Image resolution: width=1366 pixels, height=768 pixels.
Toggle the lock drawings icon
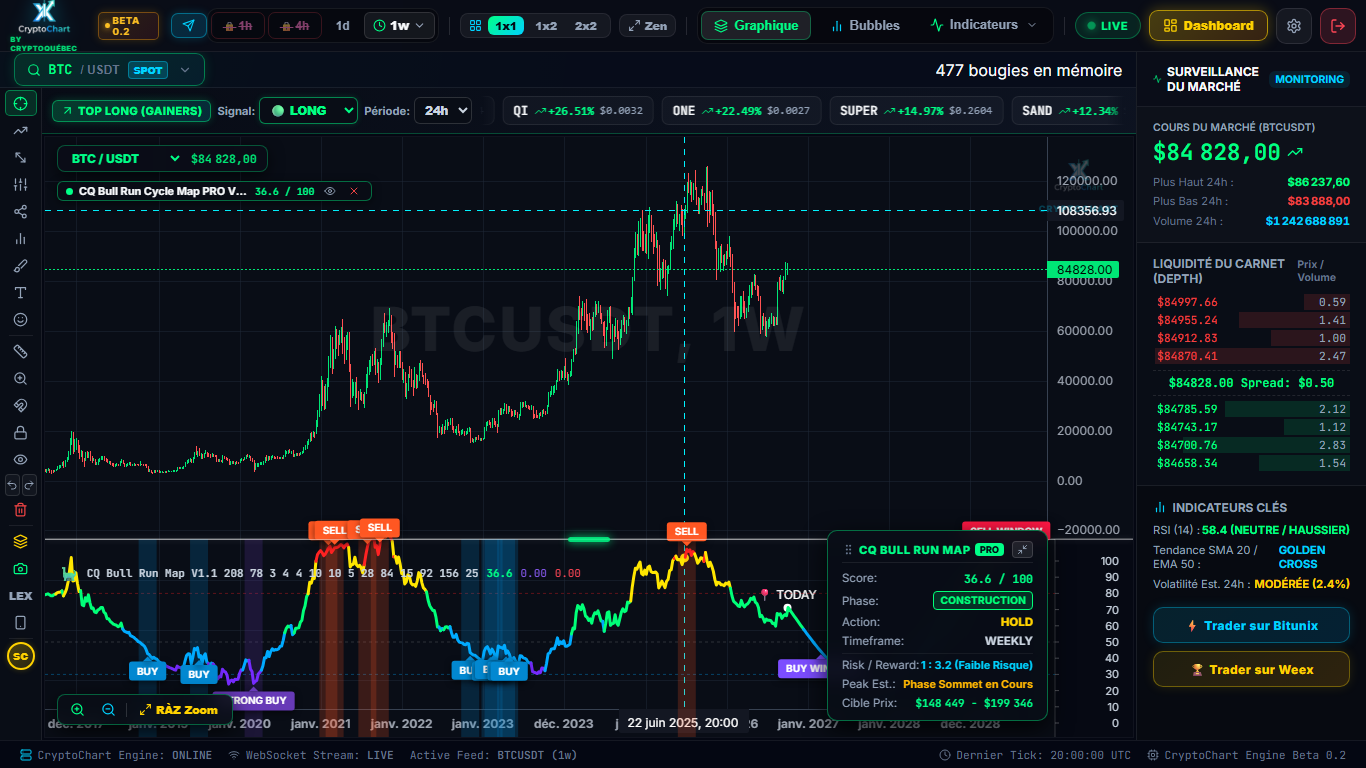click(20, 432)
